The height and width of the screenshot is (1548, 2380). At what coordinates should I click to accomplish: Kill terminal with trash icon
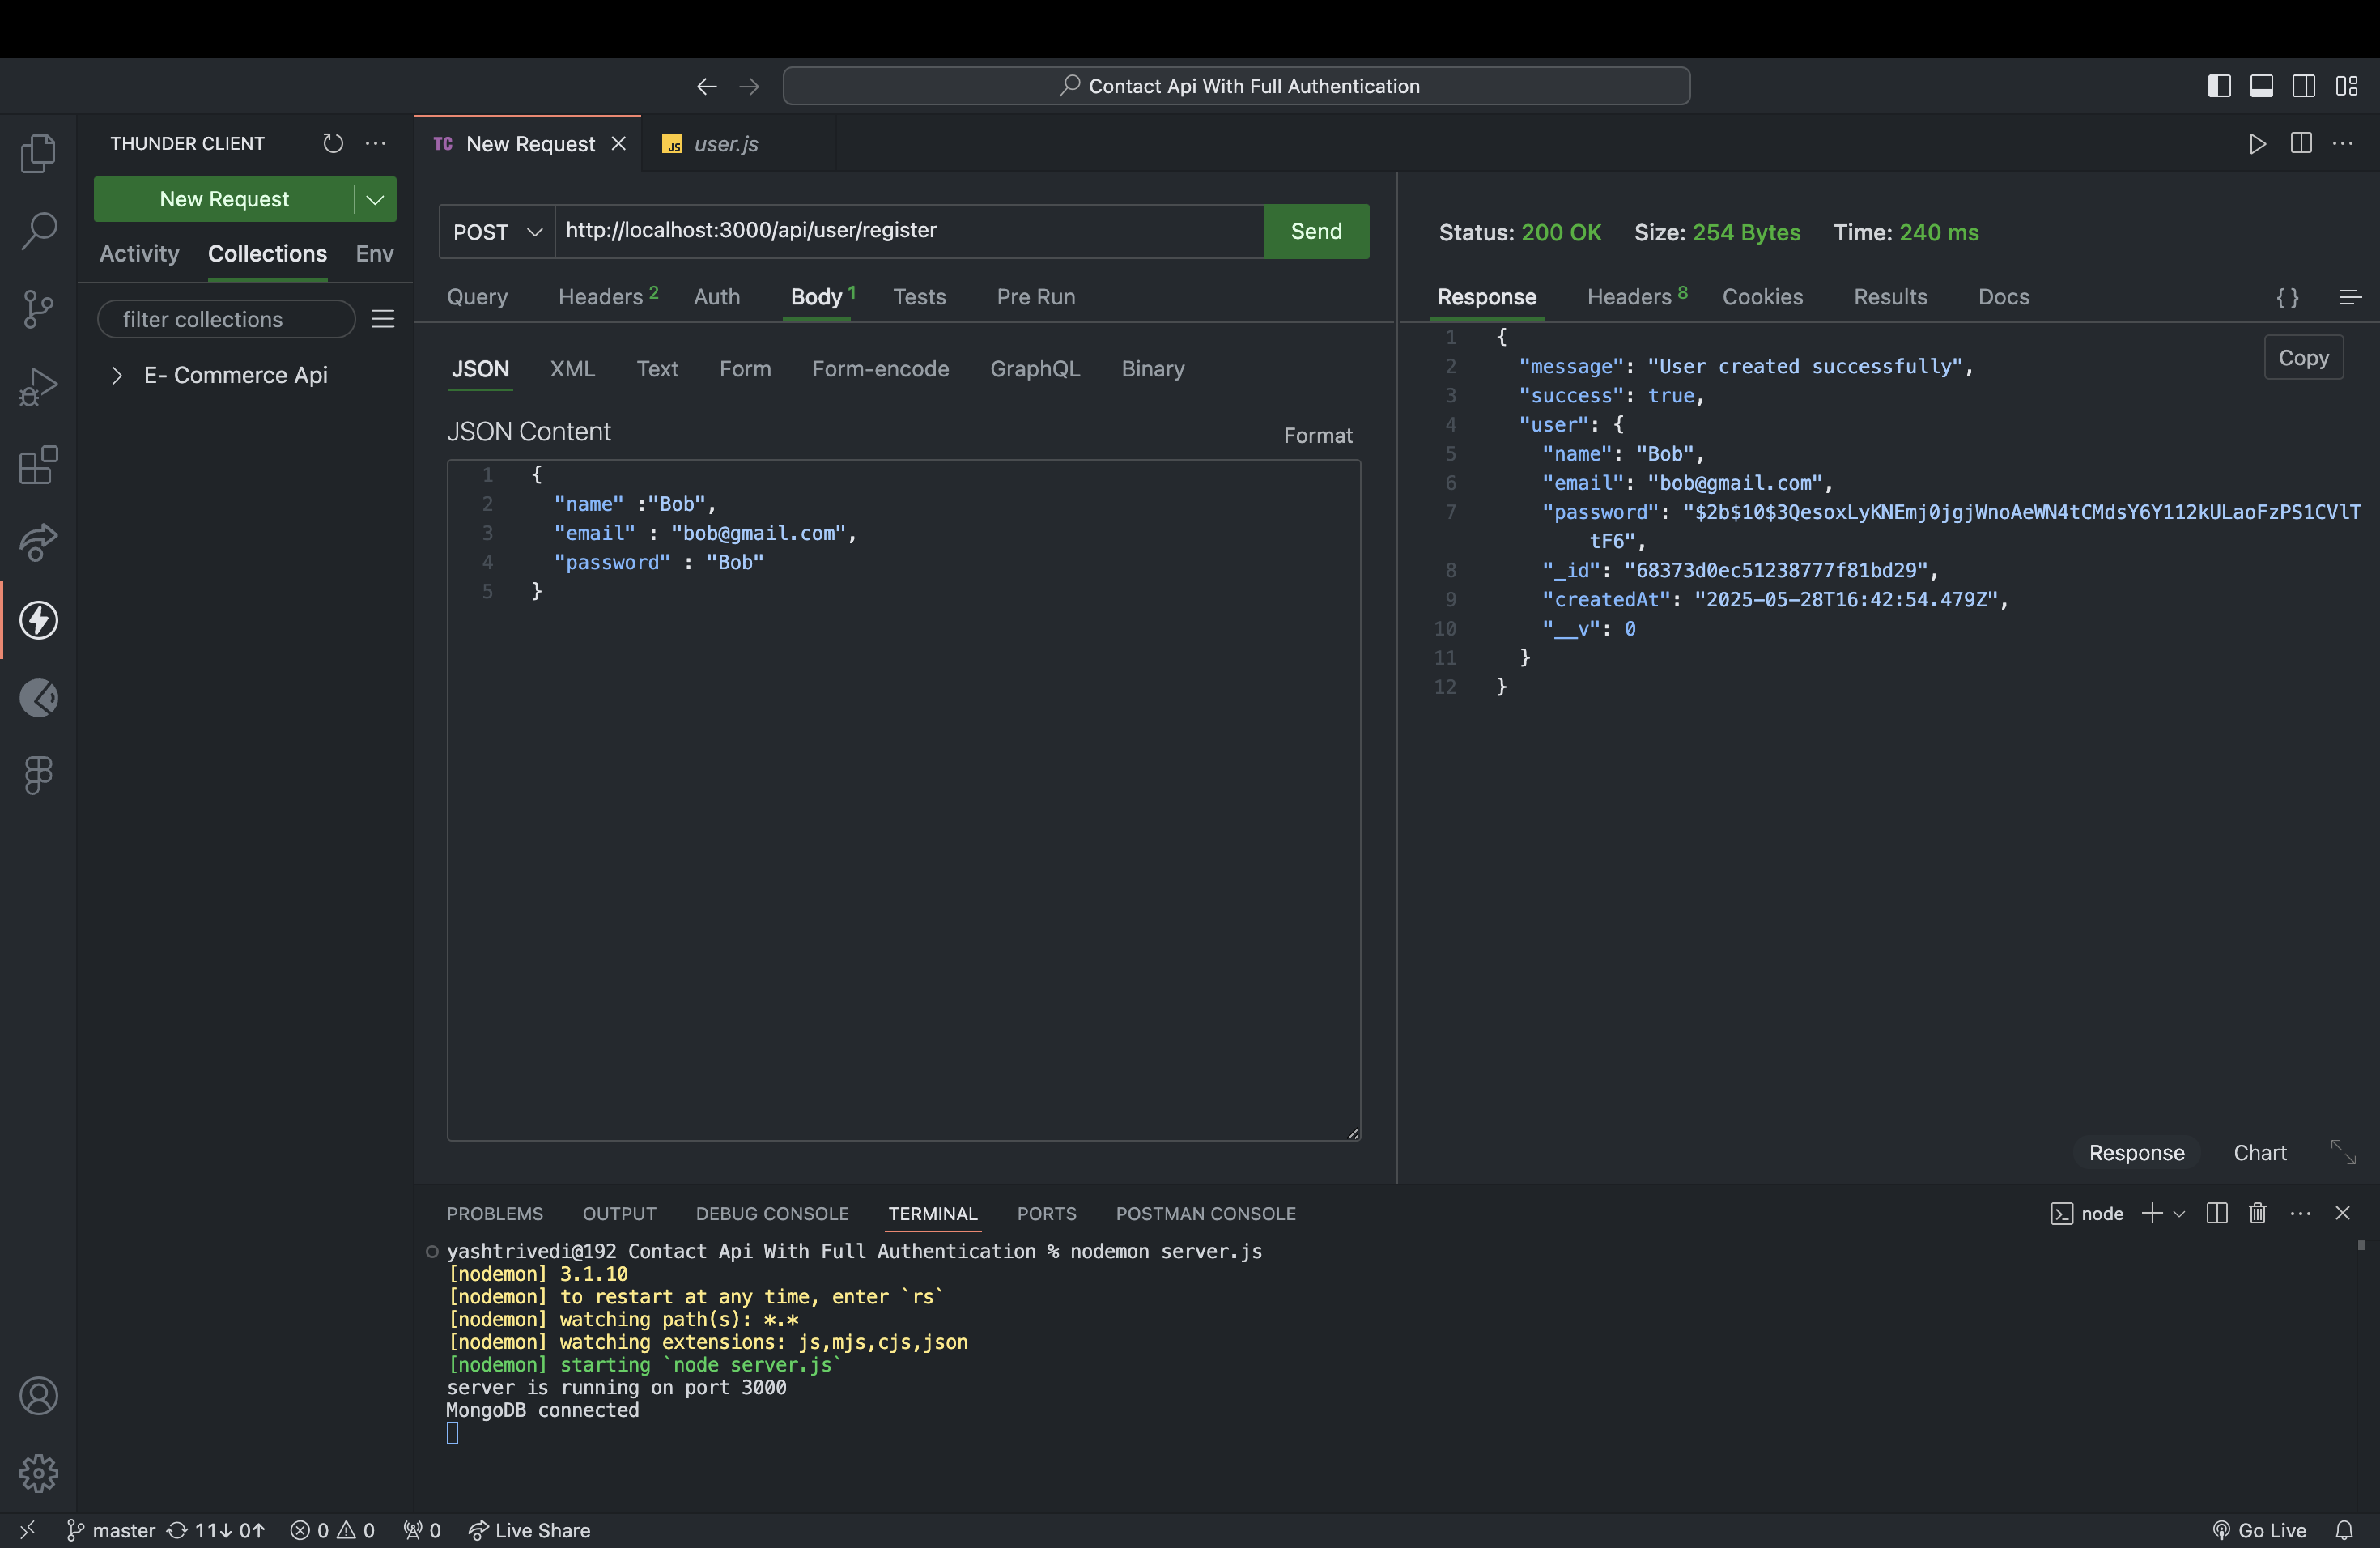pyautogui.click(x=2257, y=1213)
